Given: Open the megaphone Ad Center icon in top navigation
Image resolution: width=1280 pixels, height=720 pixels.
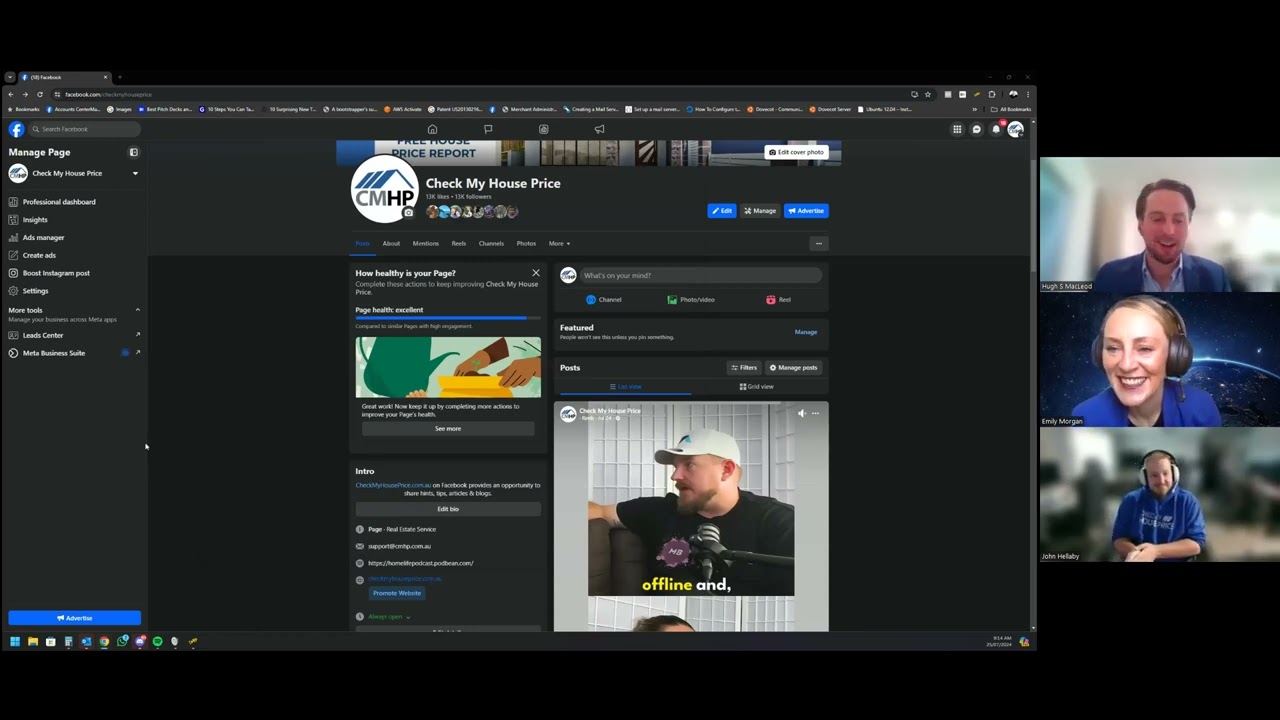Looking at the screenshot, I should click(599, 129).
